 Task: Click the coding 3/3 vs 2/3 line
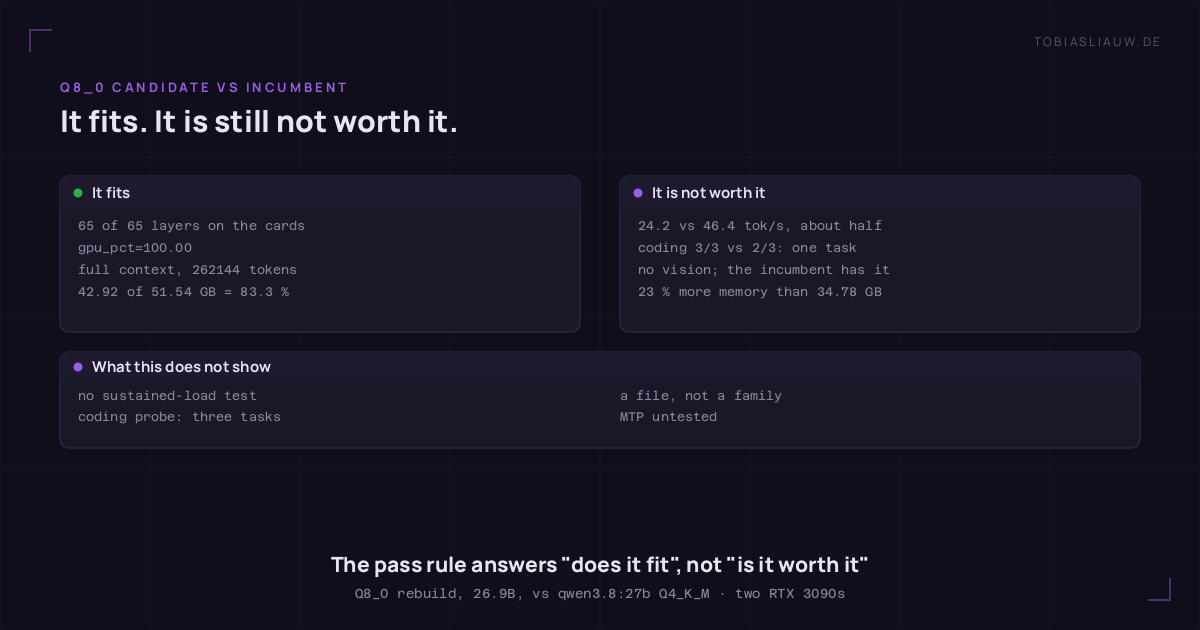pos(747,248)
